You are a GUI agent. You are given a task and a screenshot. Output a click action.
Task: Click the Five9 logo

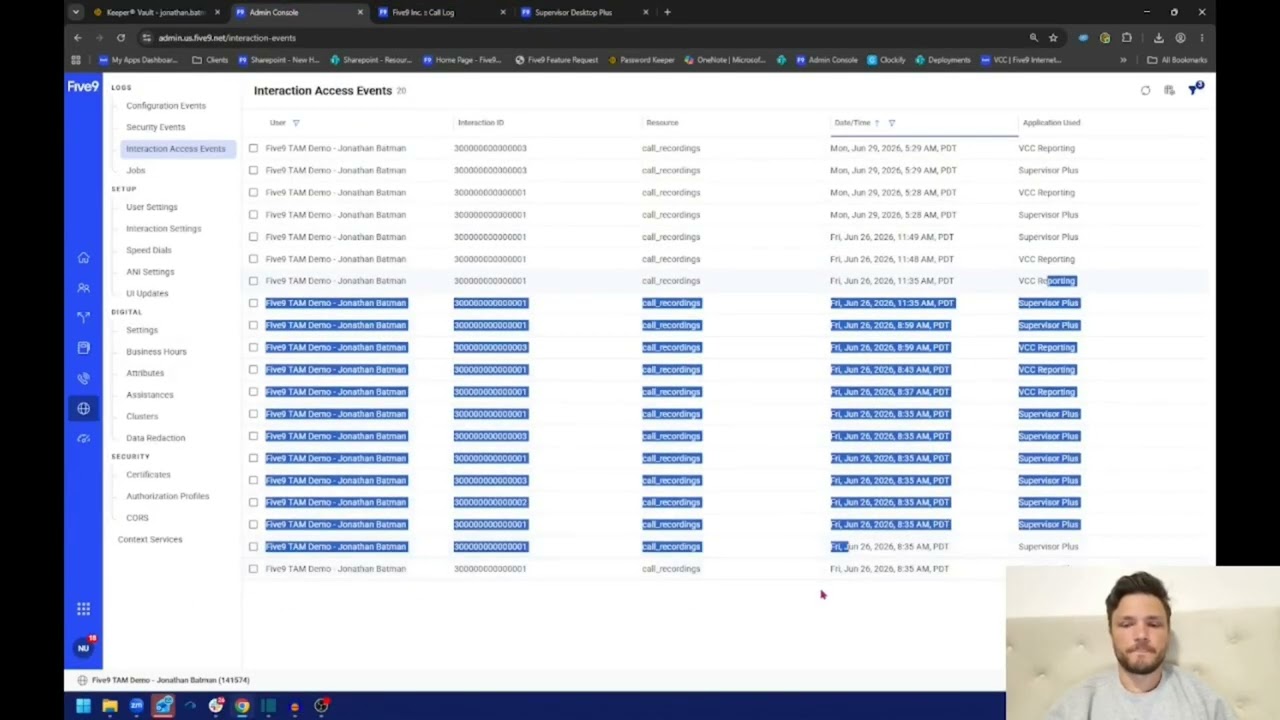pyautogui.click(x=83, y=87)
